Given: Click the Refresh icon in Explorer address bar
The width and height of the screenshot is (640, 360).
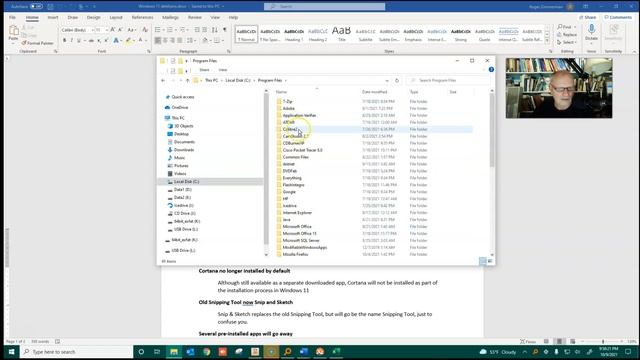Looking at the screenshot, I should pyautogui.click(x=397, y=80).
